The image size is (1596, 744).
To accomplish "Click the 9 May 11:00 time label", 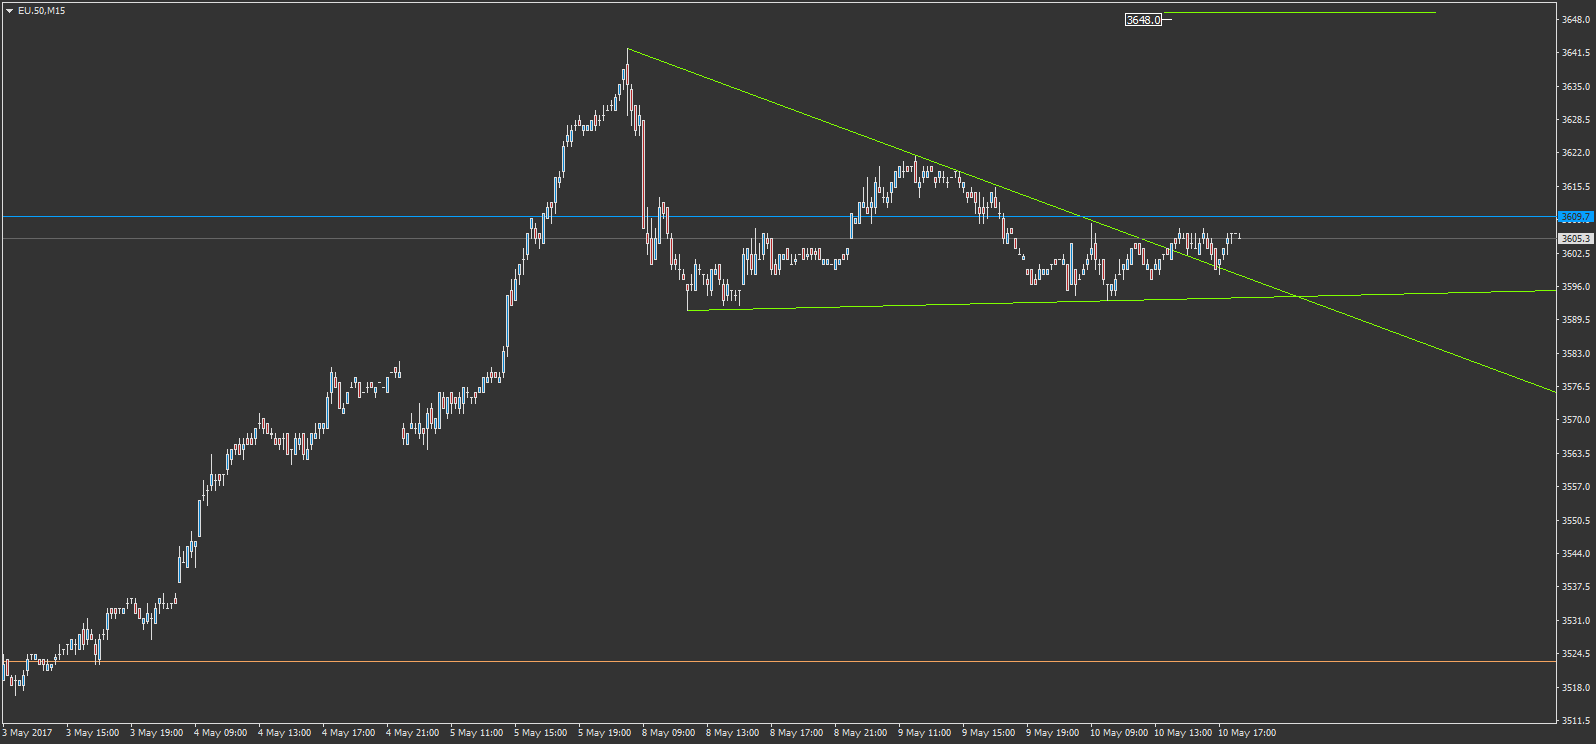I will pyautogui.click(x=924, y=733).
